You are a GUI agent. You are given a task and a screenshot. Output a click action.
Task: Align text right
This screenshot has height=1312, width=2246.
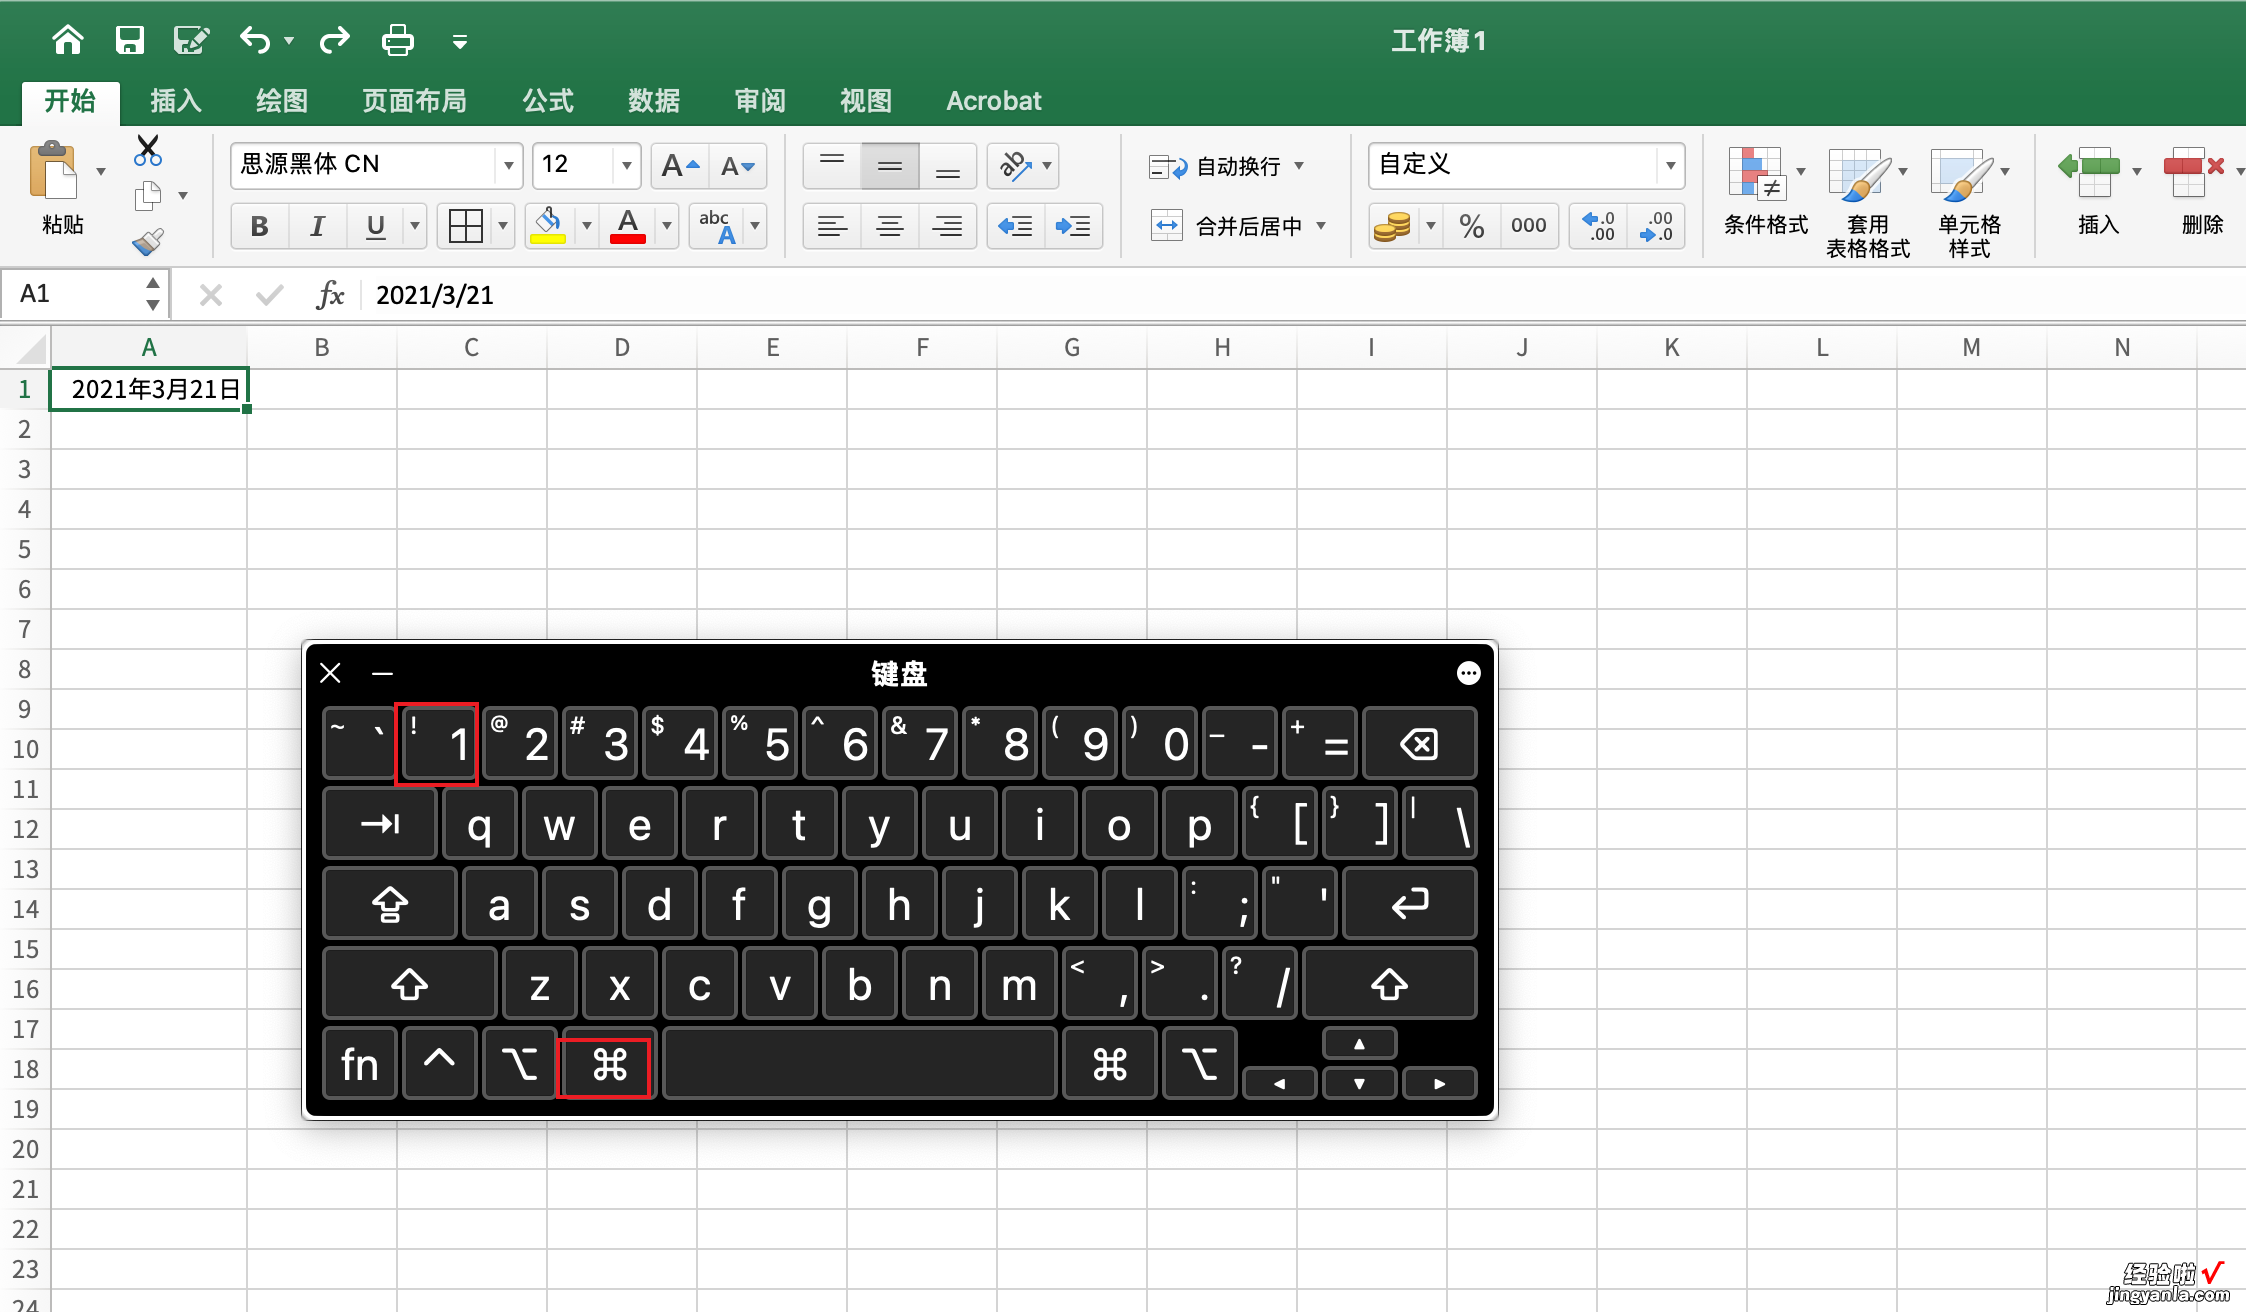[948, 226]
